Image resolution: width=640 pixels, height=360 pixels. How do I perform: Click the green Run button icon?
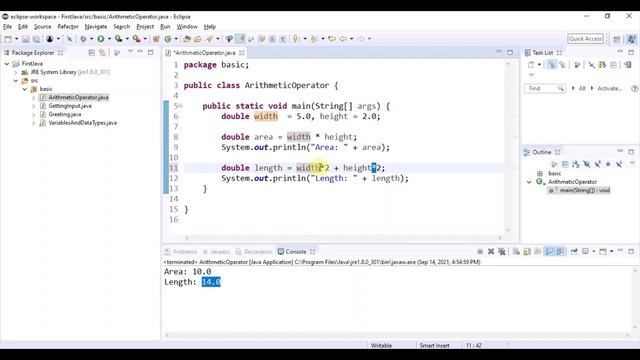tap(101, 39)
